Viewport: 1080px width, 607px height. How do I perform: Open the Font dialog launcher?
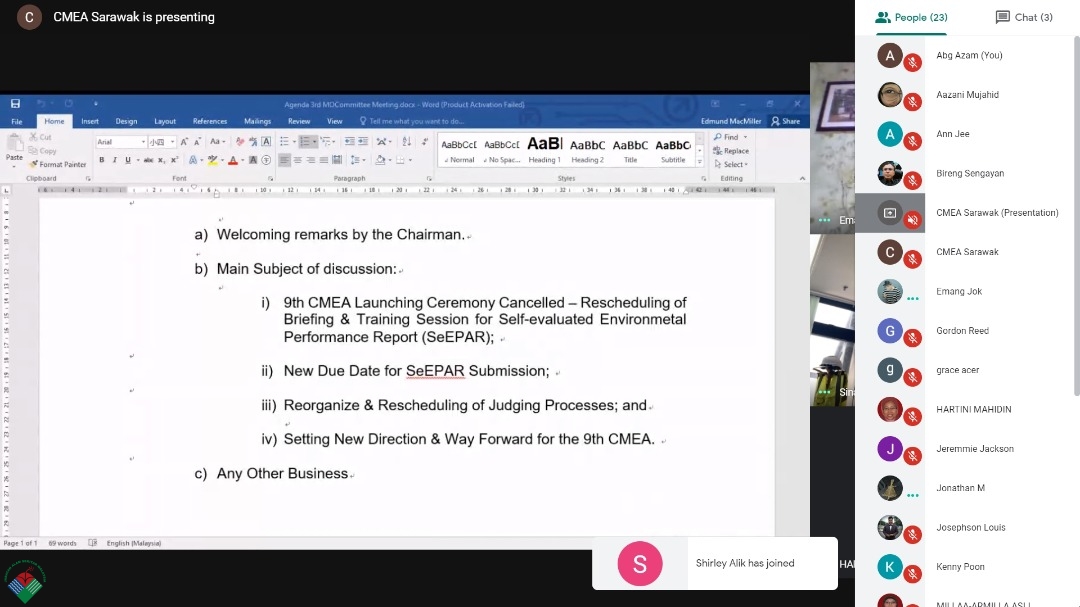pos(271,178)
